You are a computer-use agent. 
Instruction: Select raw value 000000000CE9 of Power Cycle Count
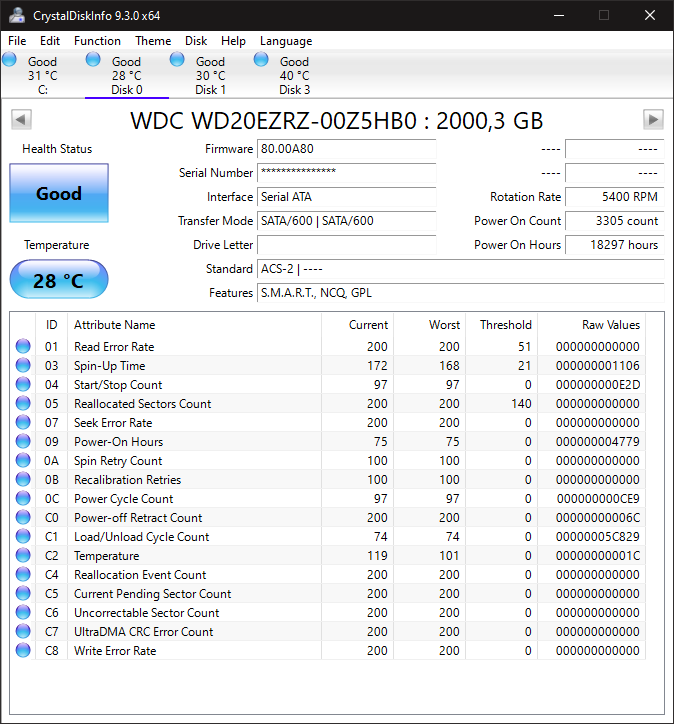click(597, 499)
